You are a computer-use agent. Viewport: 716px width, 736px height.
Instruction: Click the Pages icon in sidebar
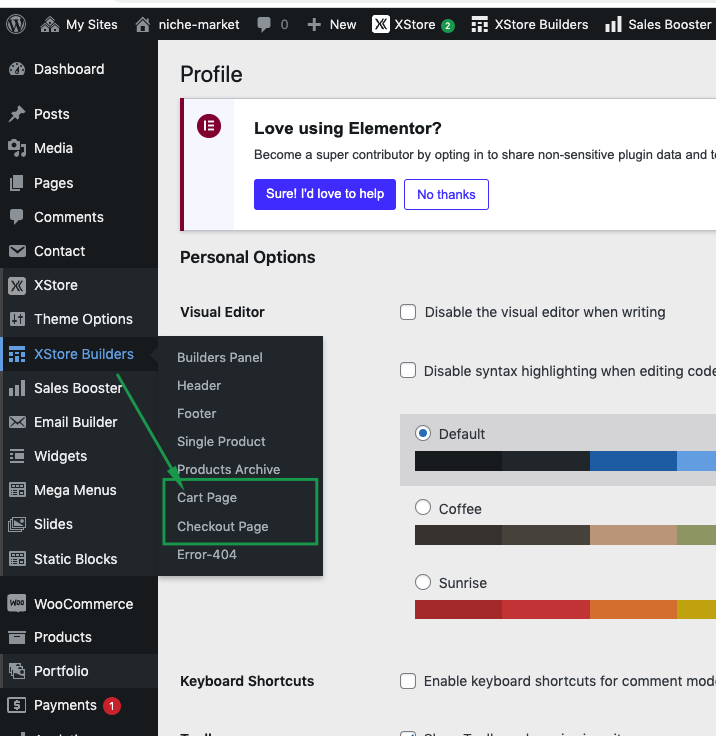(17, 183)
